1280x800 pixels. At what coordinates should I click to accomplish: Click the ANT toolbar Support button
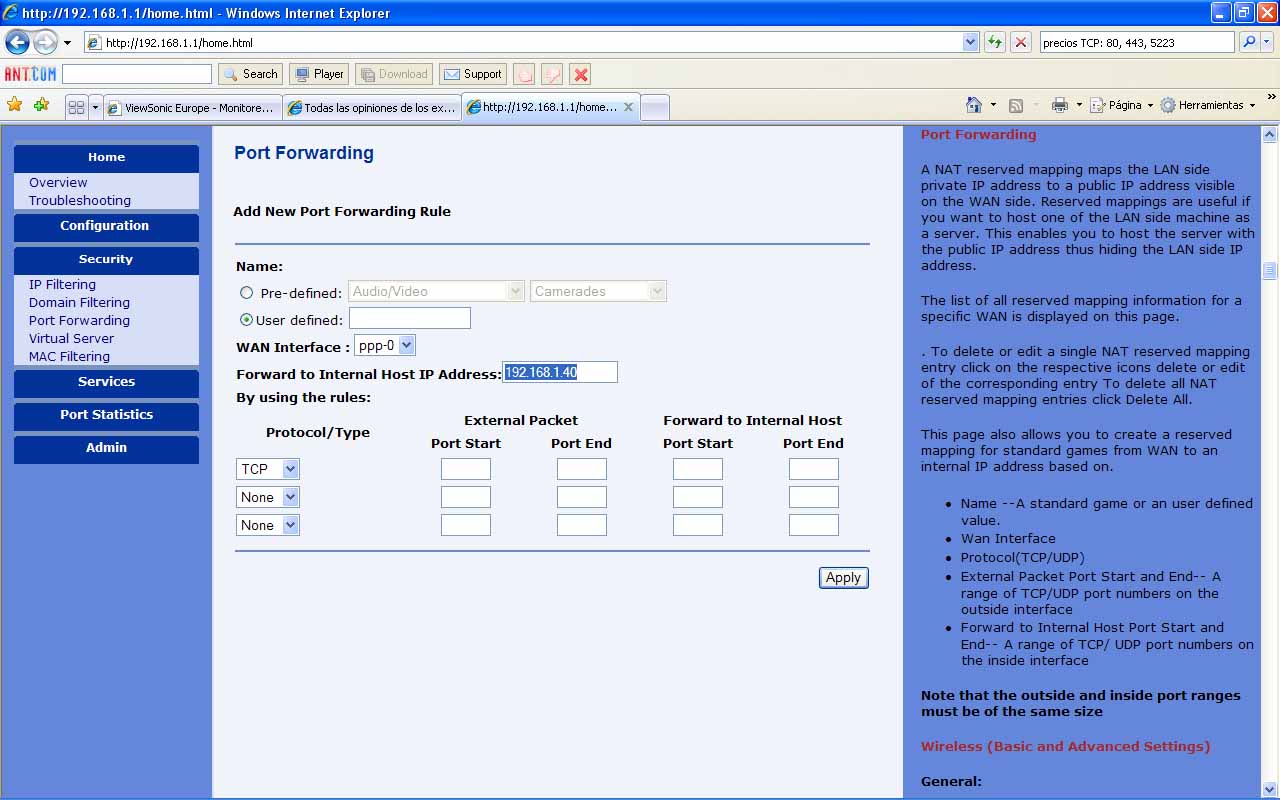click(x=472, y=74)
